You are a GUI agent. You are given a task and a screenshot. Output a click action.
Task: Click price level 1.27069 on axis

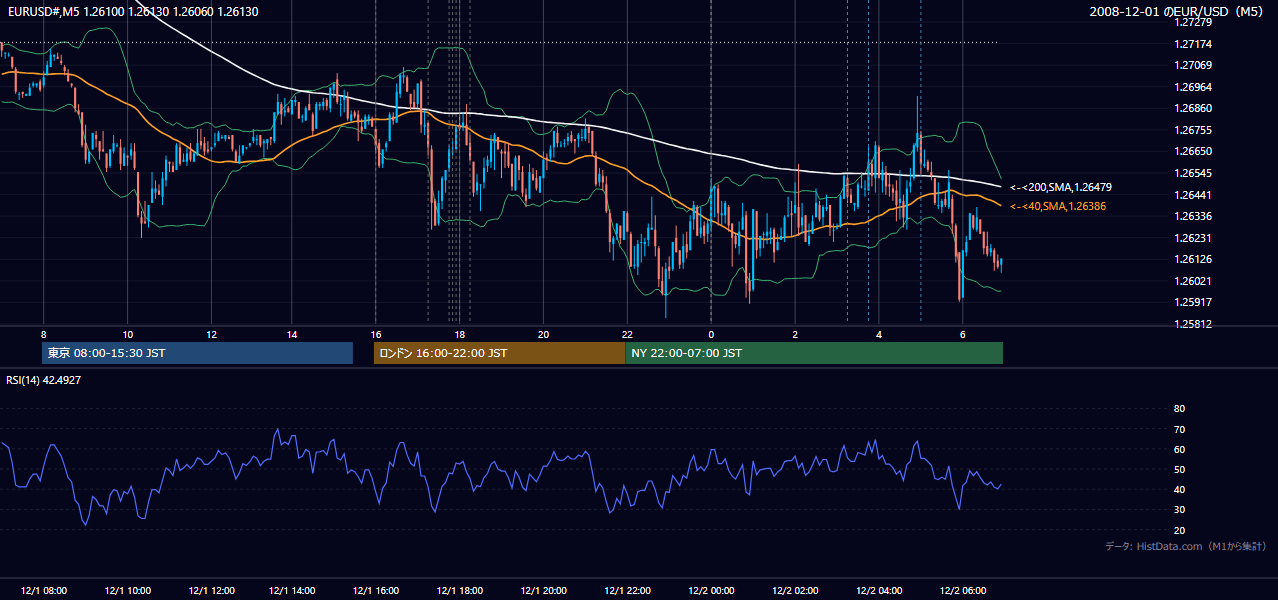[1193, 65]
